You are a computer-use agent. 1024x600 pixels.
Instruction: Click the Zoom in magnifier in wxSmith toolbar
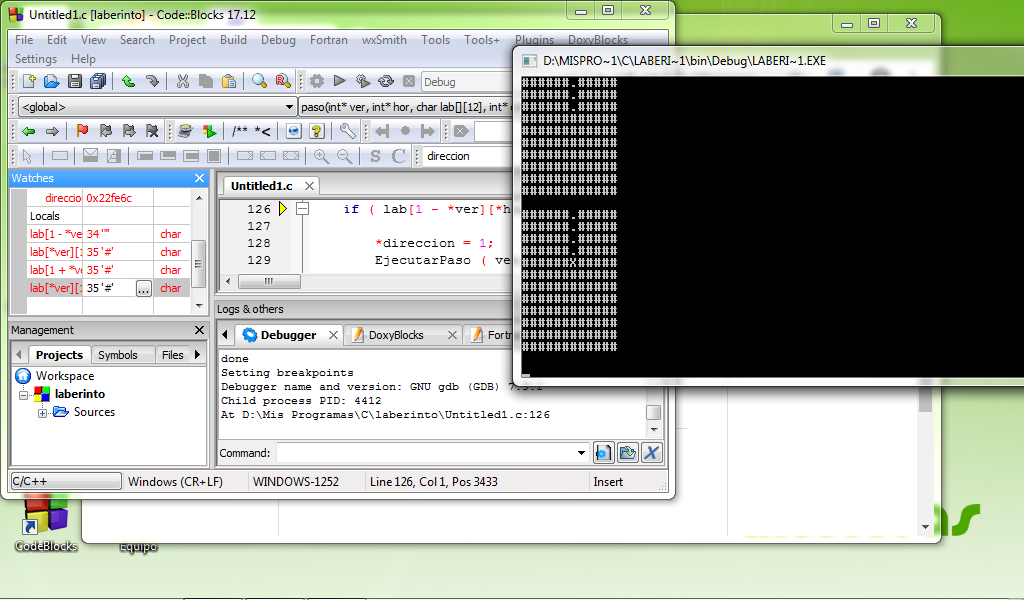pos(321,156)
